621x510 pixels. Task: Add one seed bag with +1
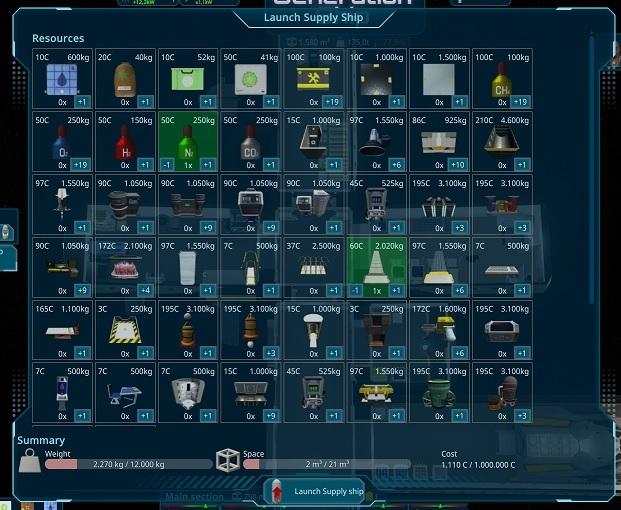(x=145, y=102)
